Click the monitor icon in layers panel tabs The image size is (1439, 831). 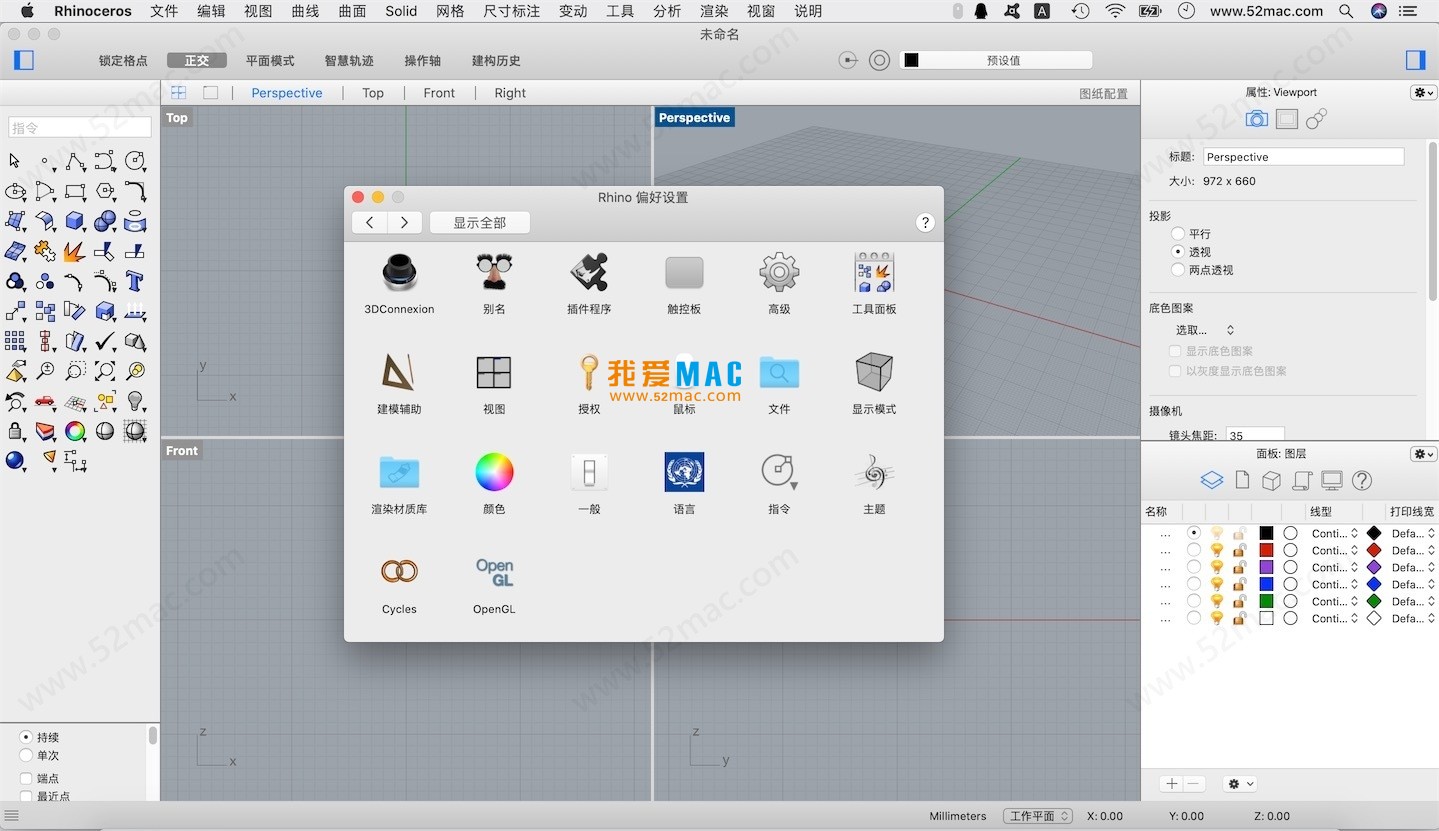1331,481
